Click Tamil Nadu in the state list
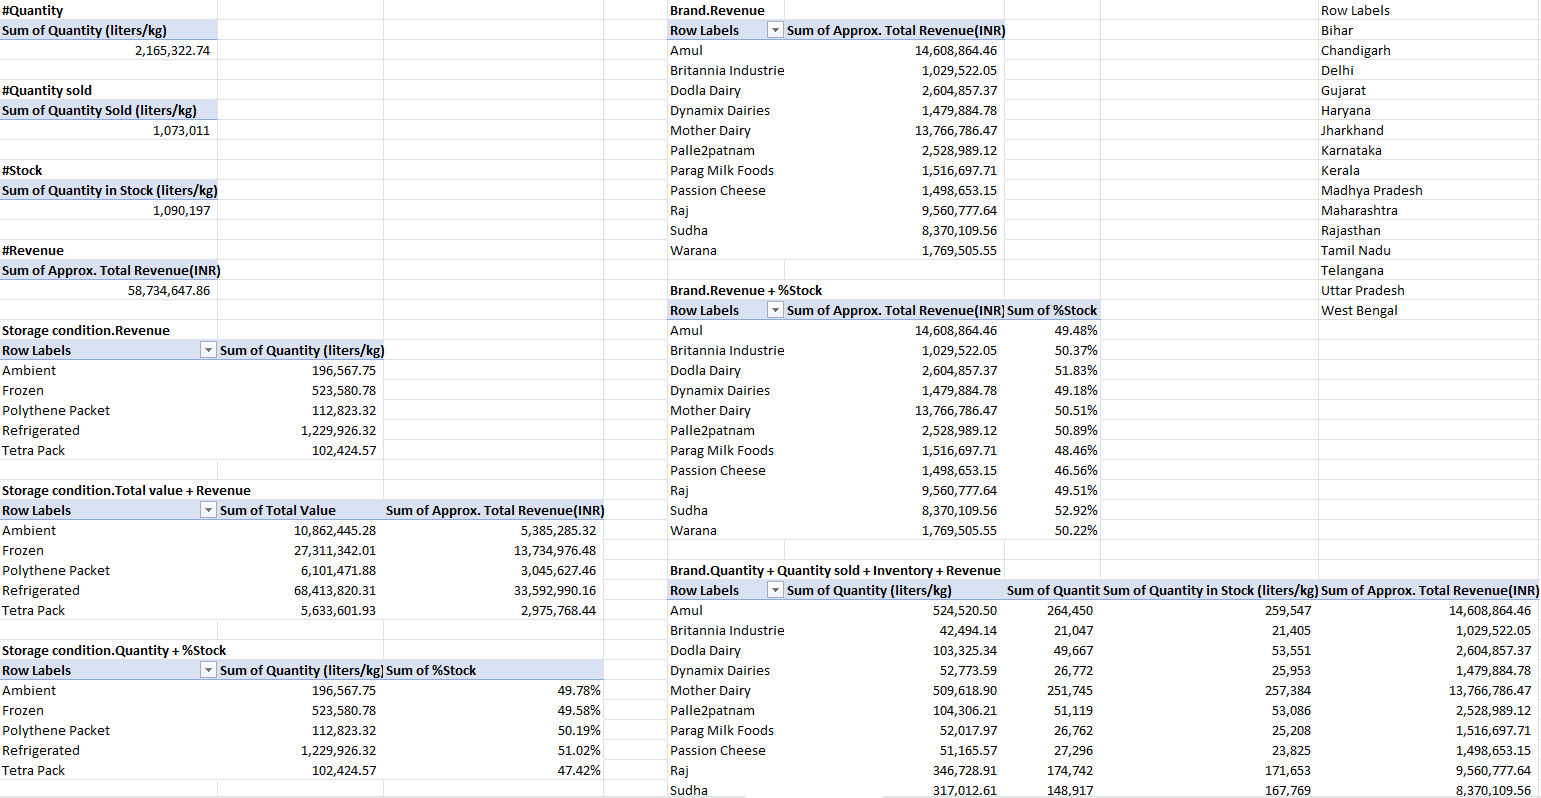This screenshot has width=1541, height=798. pos(1355,251)
